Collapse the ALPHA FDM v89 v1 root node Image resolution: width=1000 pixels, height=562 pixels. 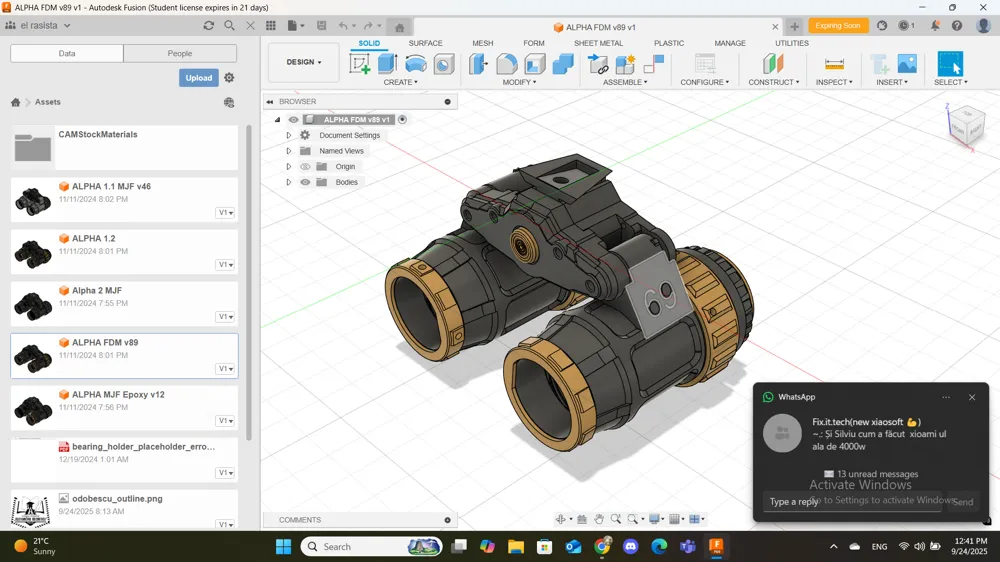coord(277,119)
